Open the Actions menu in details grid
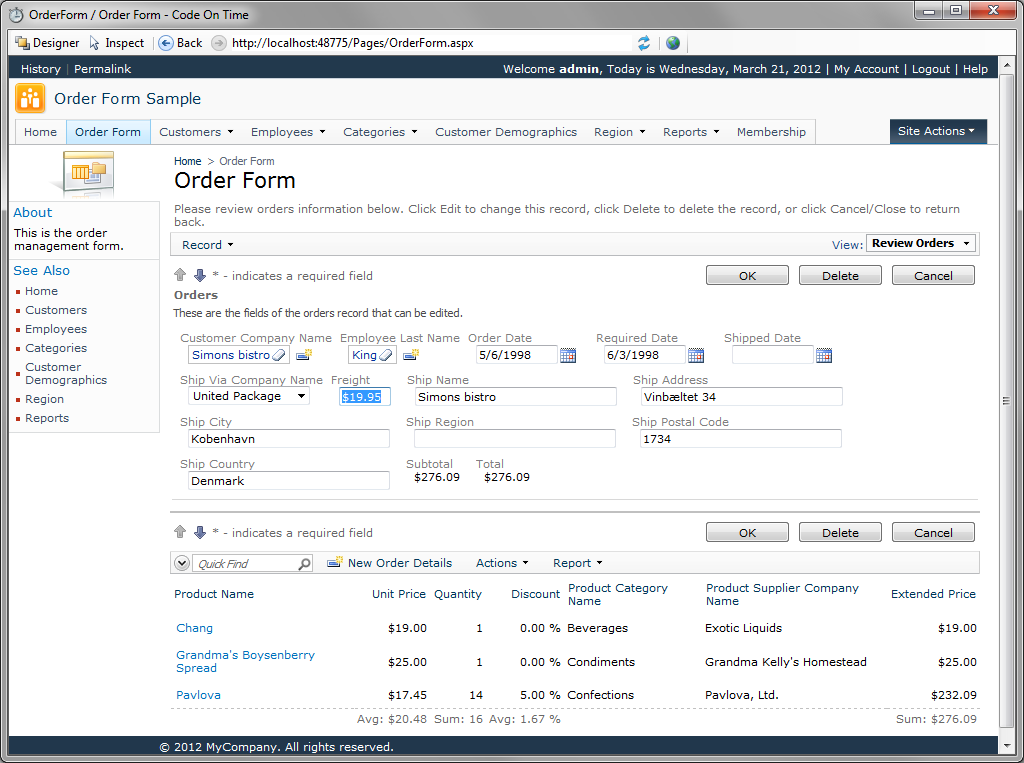The width and height of the screenshot is (1024, 763). [x=502, y=563]
